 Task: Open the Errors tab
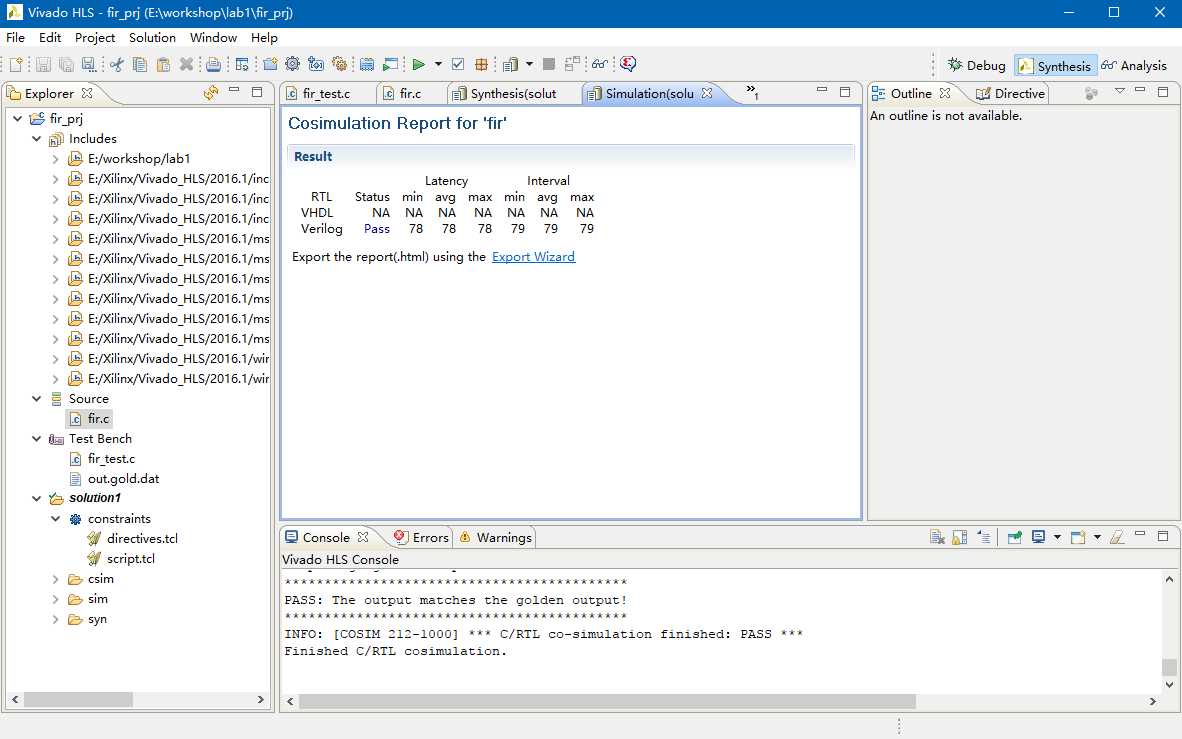[x=421, y=538]
